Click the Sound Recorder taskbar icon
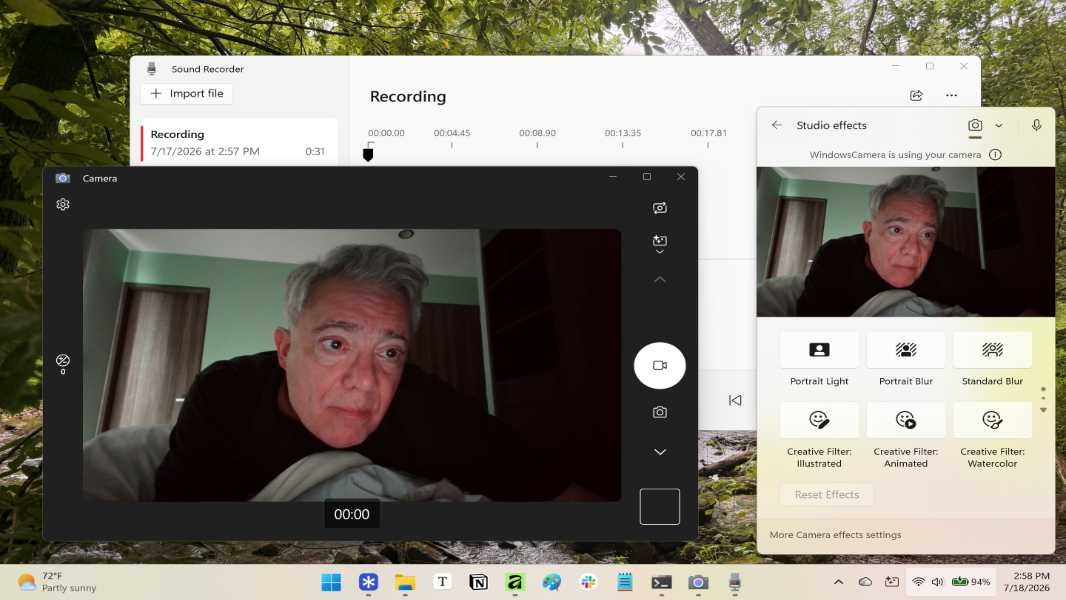Screen dimensions: 1066x600 (735, 582)
